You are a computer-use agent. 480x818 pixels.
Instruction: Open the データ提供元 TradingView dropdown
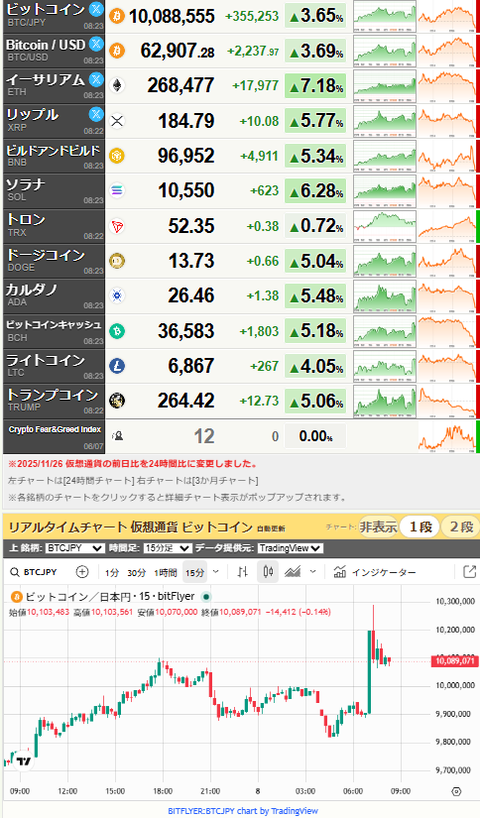click(290, 548)
